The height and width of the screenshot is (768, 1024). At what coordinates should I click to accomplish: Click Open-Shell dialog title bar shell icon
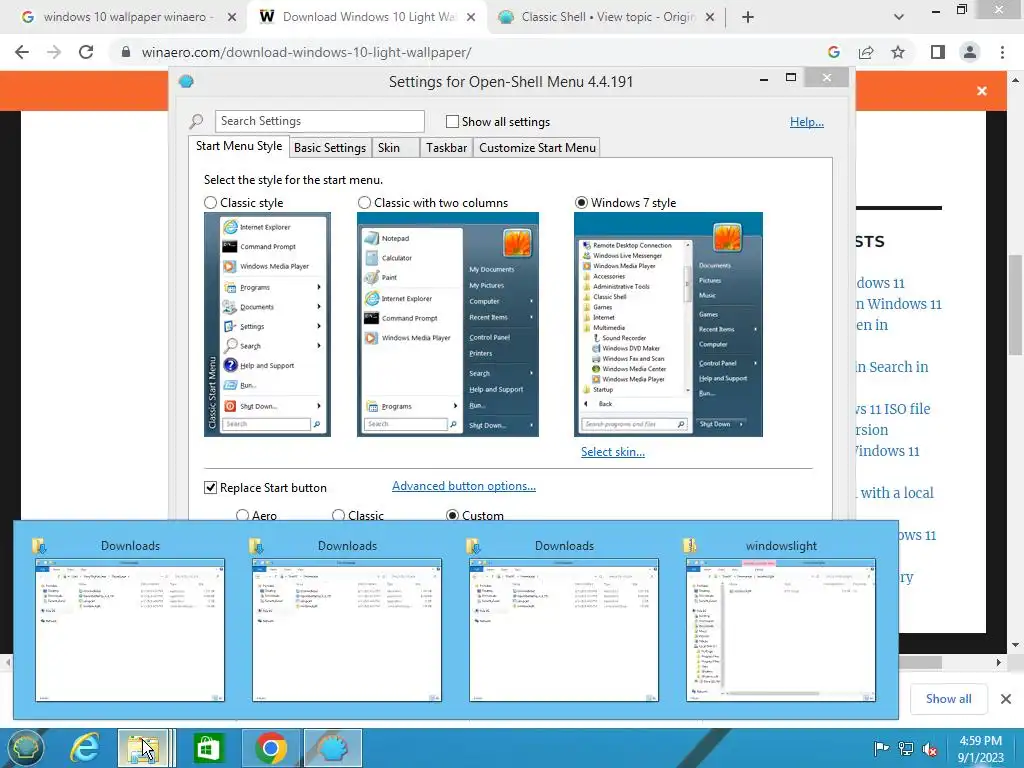[186, 82]
